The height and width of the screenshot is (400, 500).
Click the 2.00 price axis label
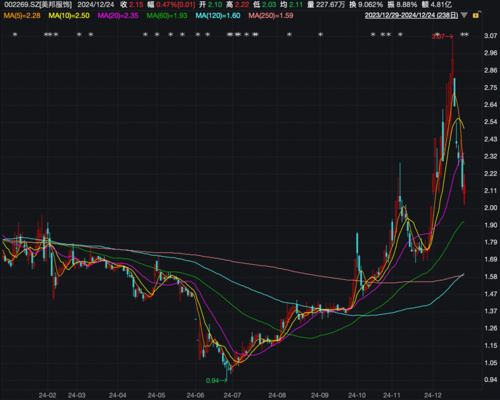(490, 208)
